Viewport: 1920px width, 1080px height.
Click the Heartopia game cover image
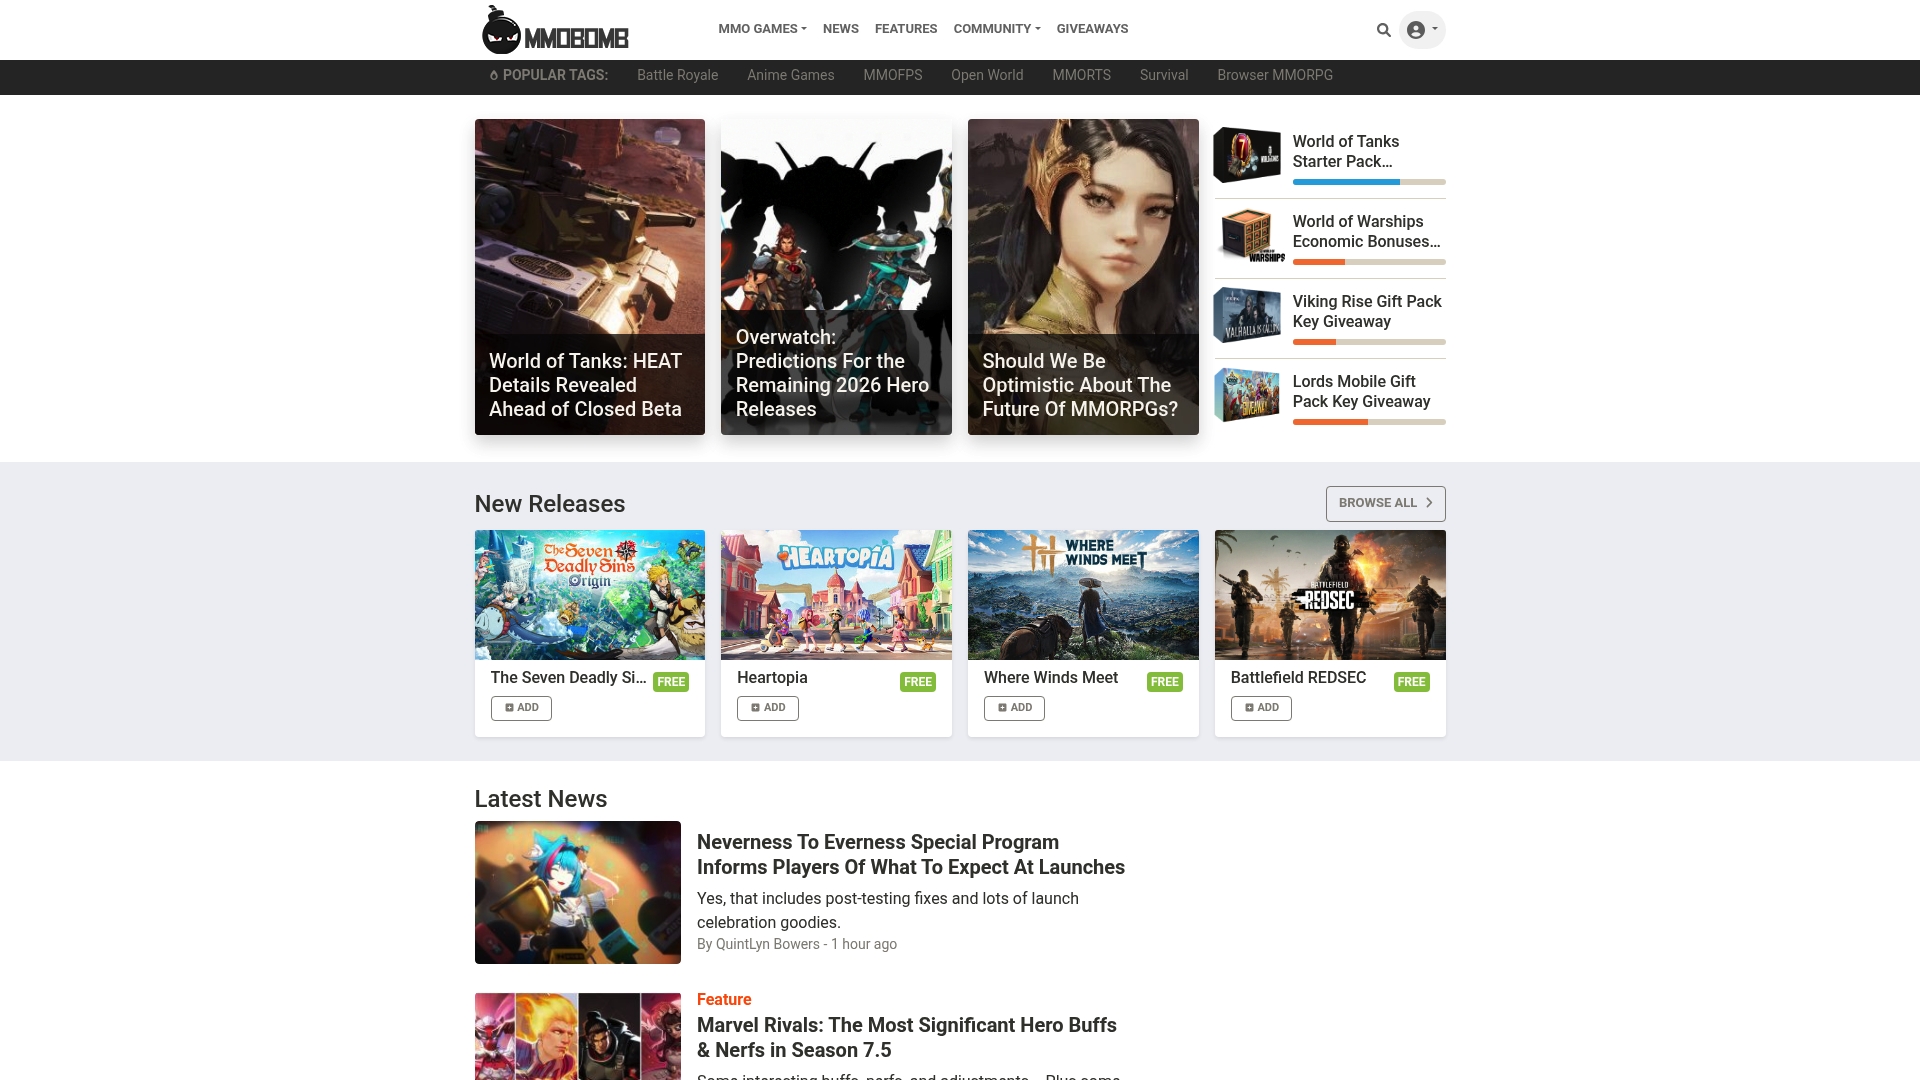click(x=836, y=595)
